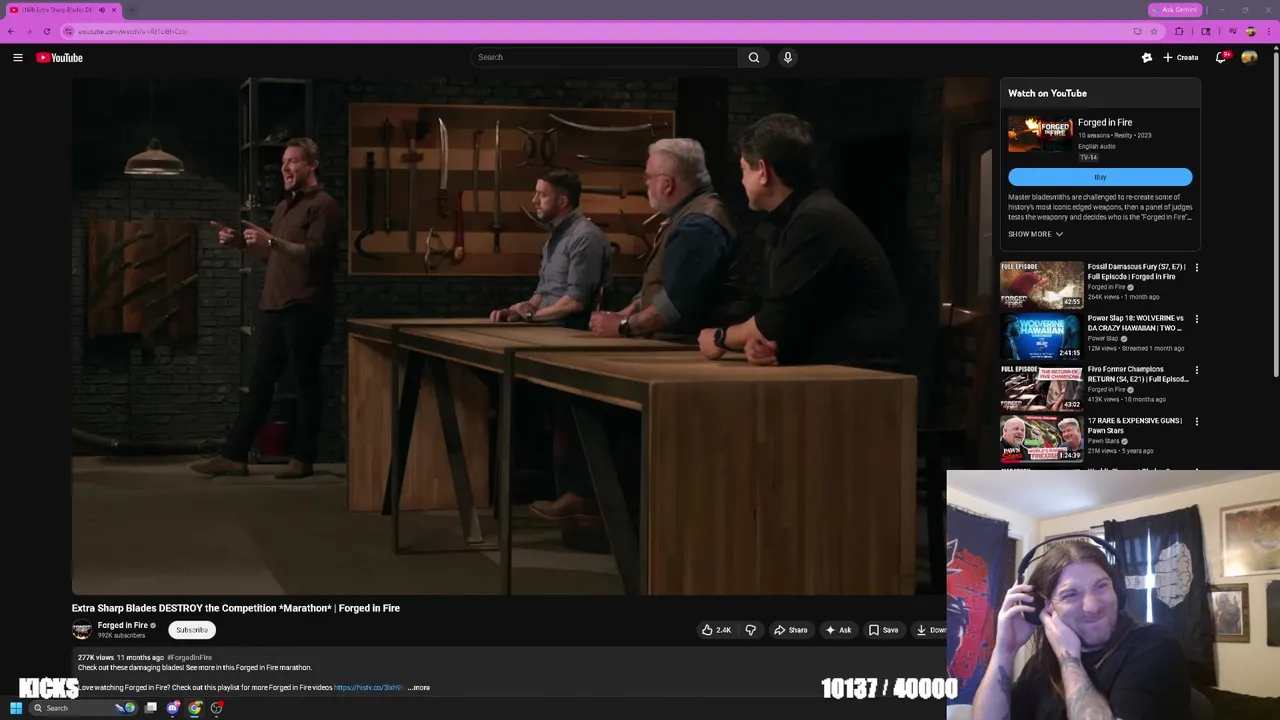
Task: Open the Chrome icon in the taskbar
Action: [x=195, y=708]
